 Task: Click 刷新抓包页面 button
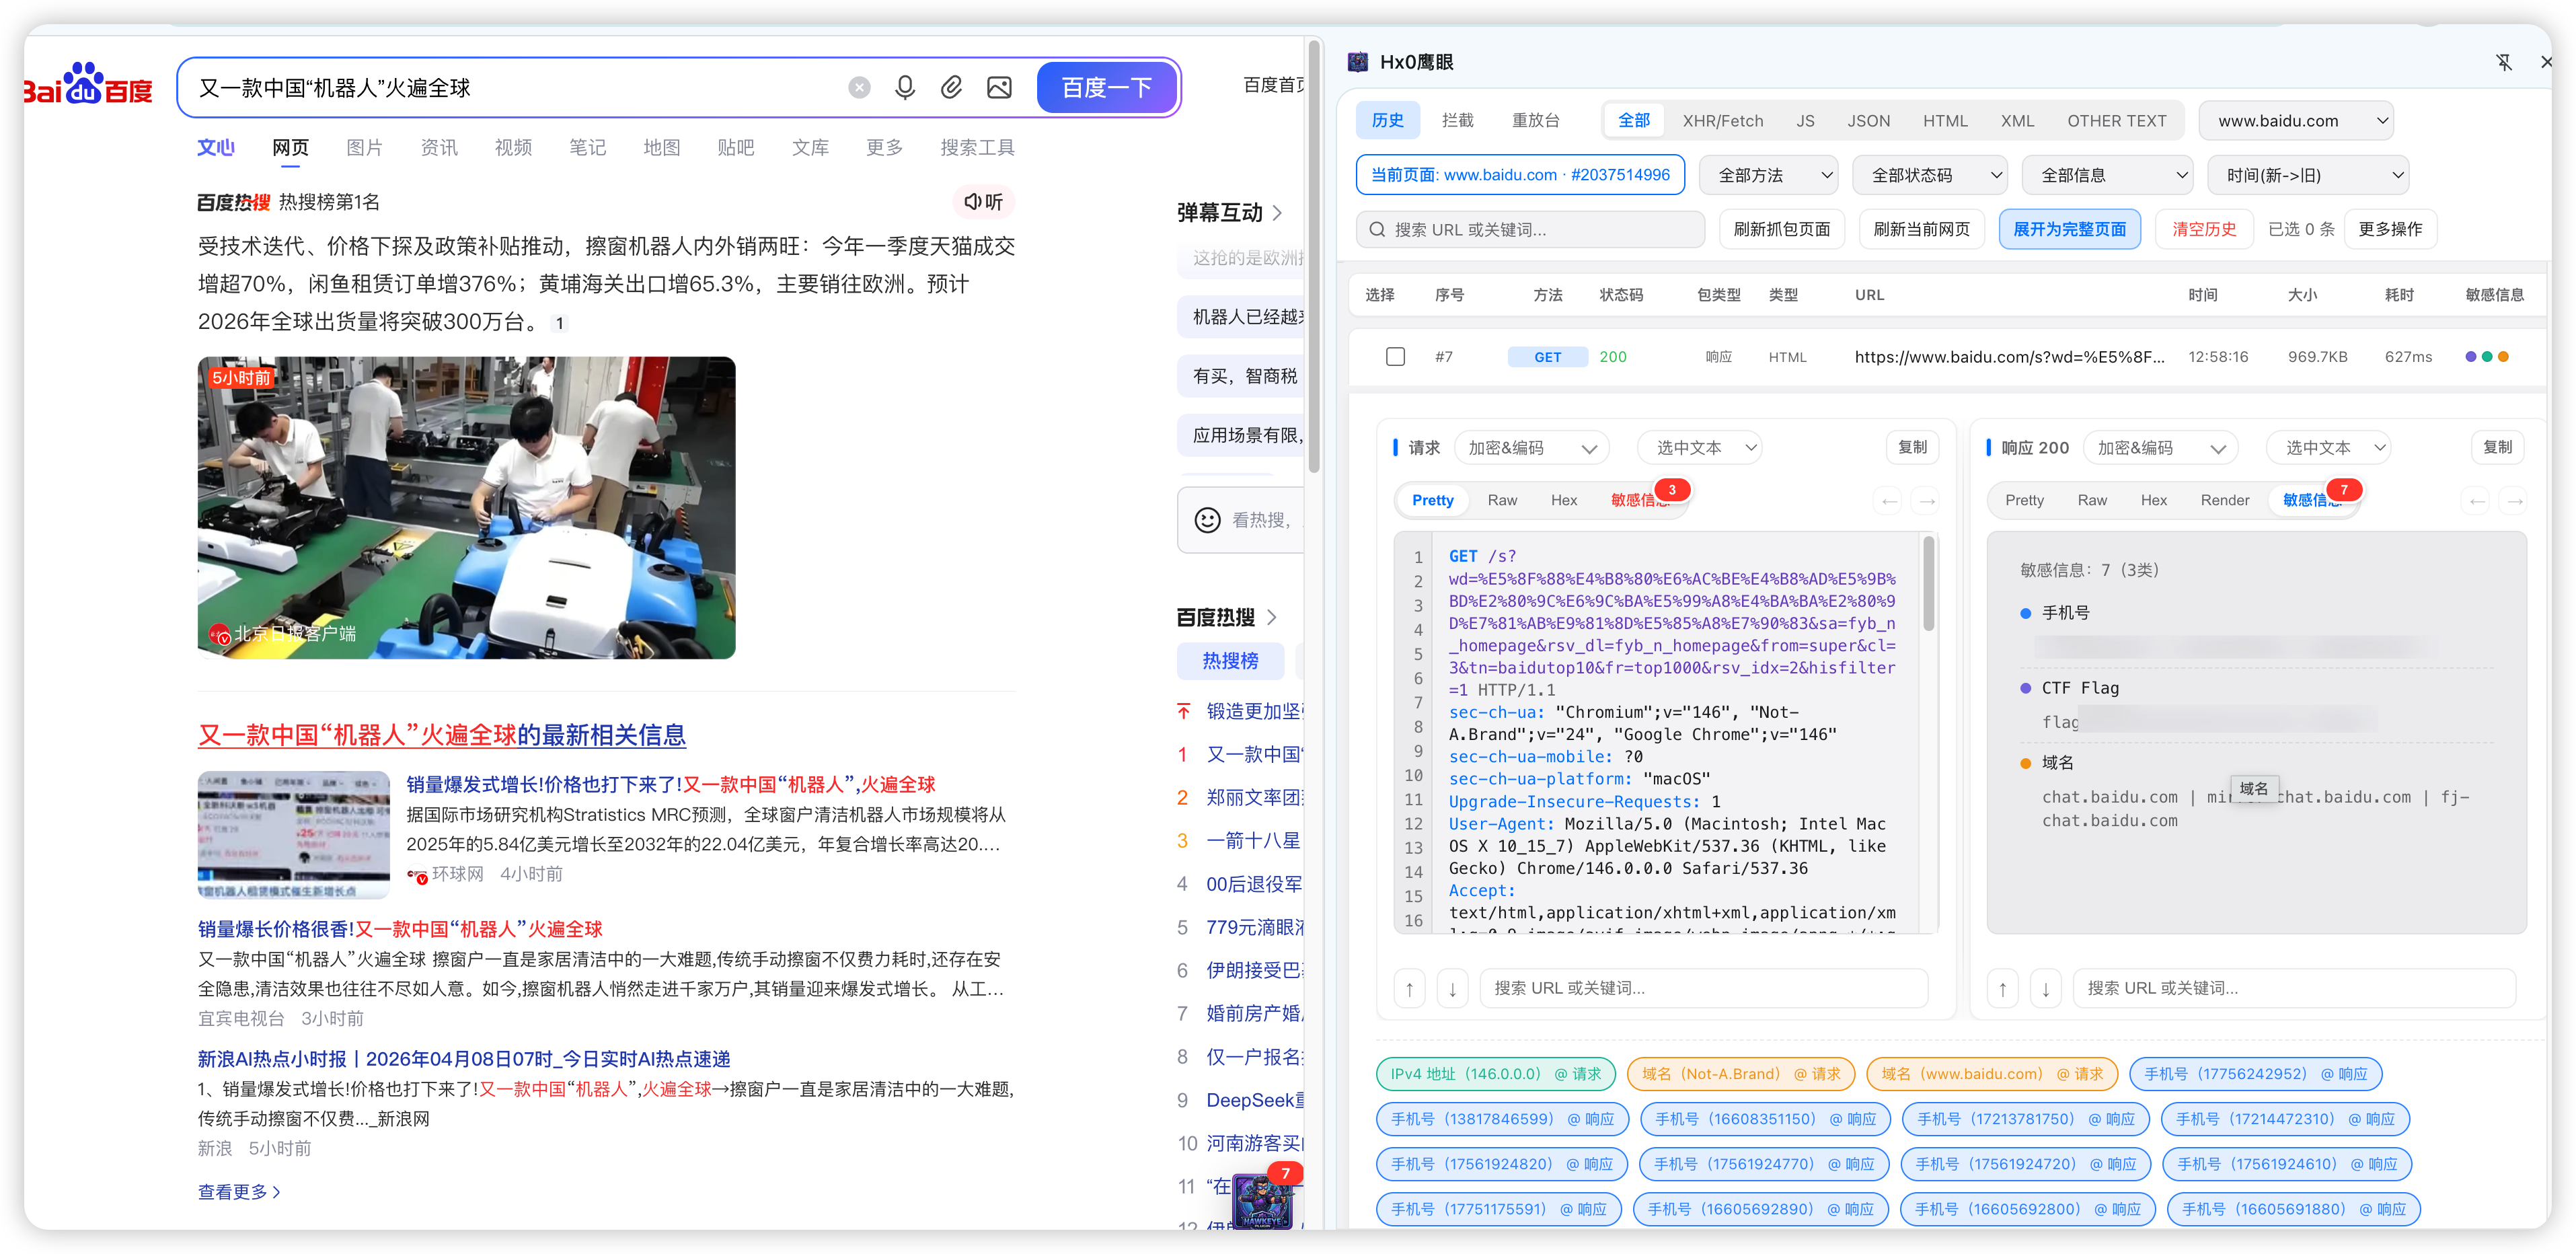coord(1781,229)
